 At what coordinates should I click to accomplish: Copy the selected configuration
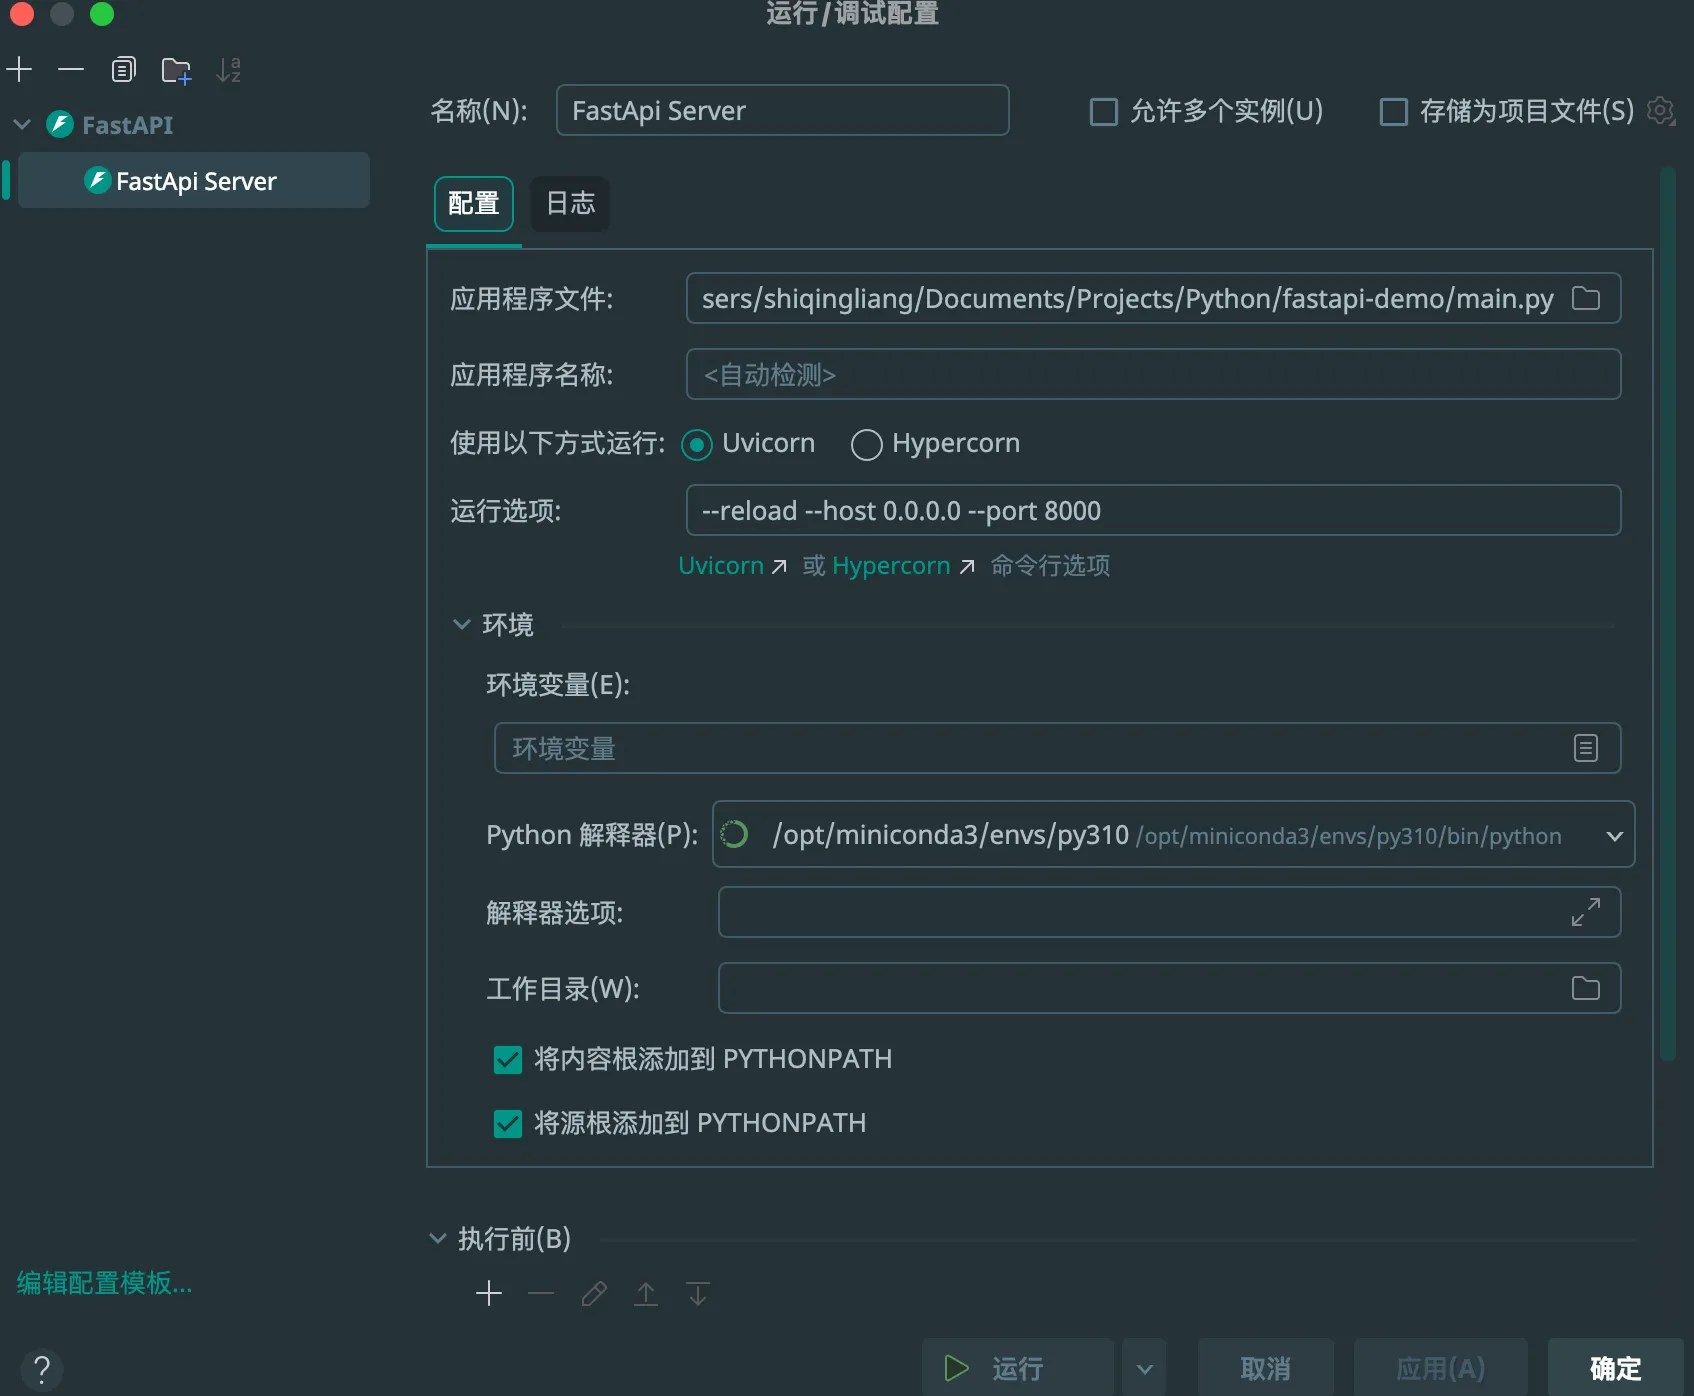click(123, 69)
